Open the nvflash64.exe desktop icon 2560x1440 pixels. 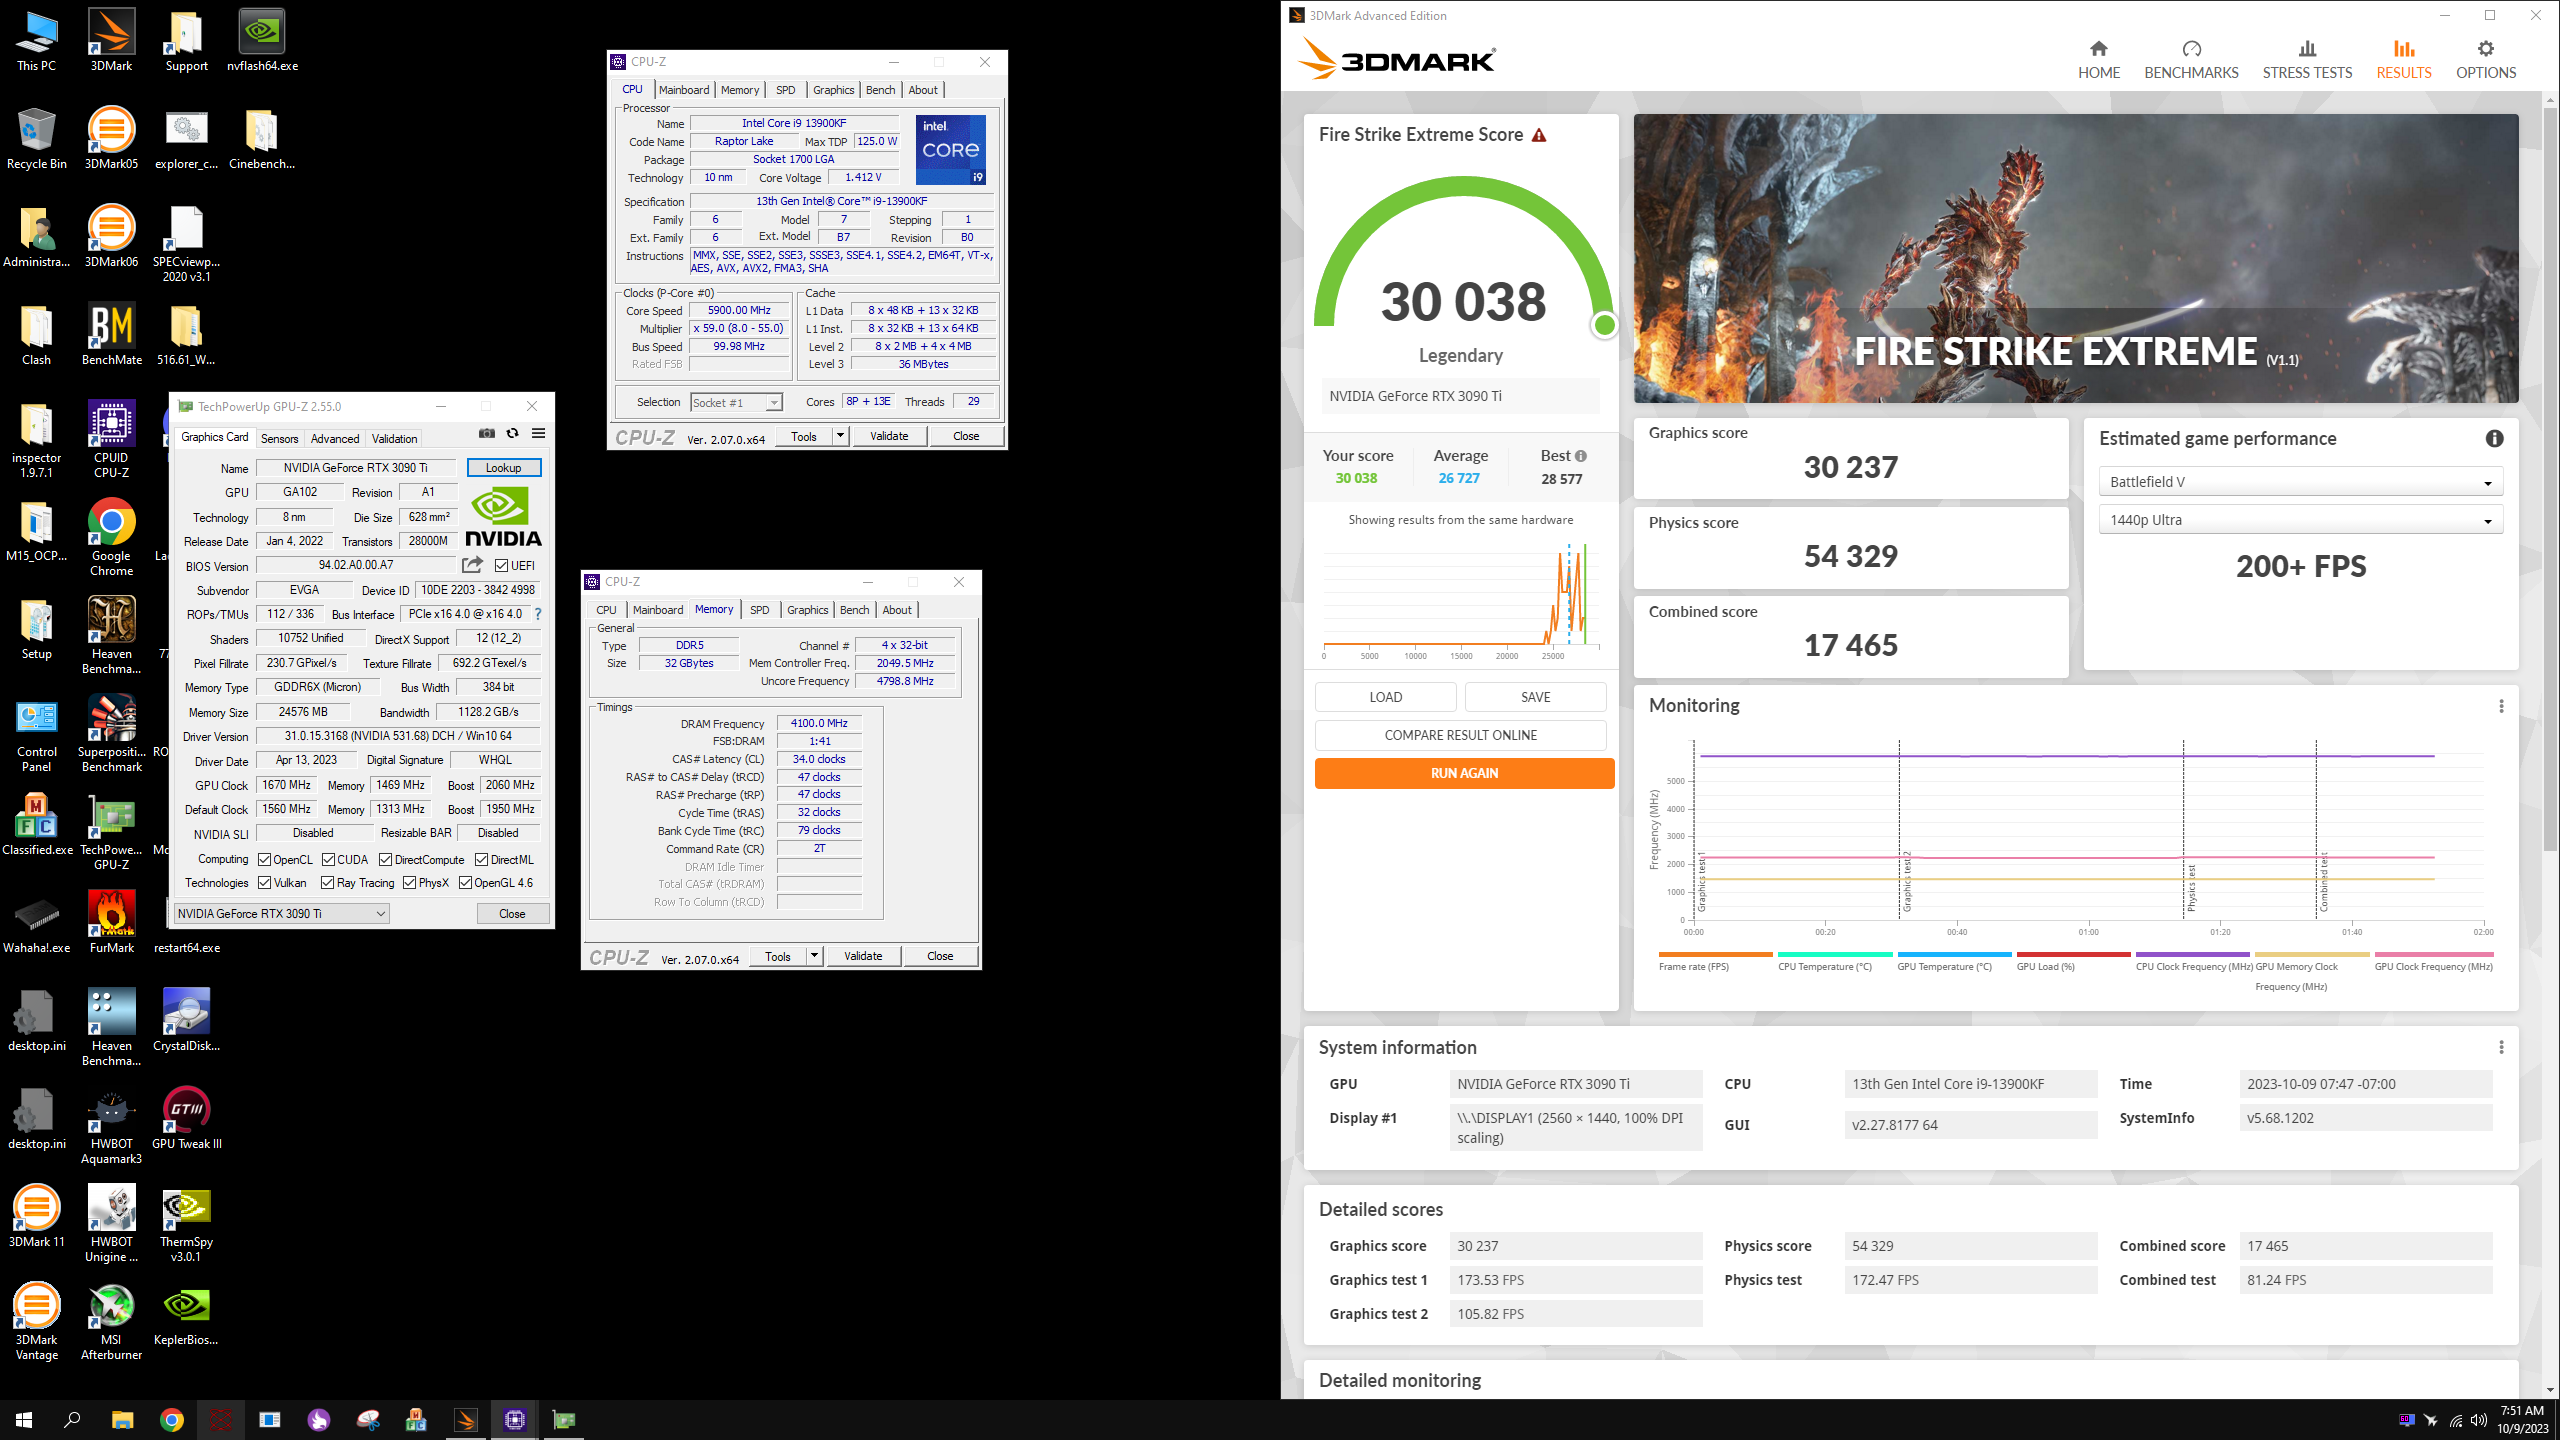(x=262, y=41)
